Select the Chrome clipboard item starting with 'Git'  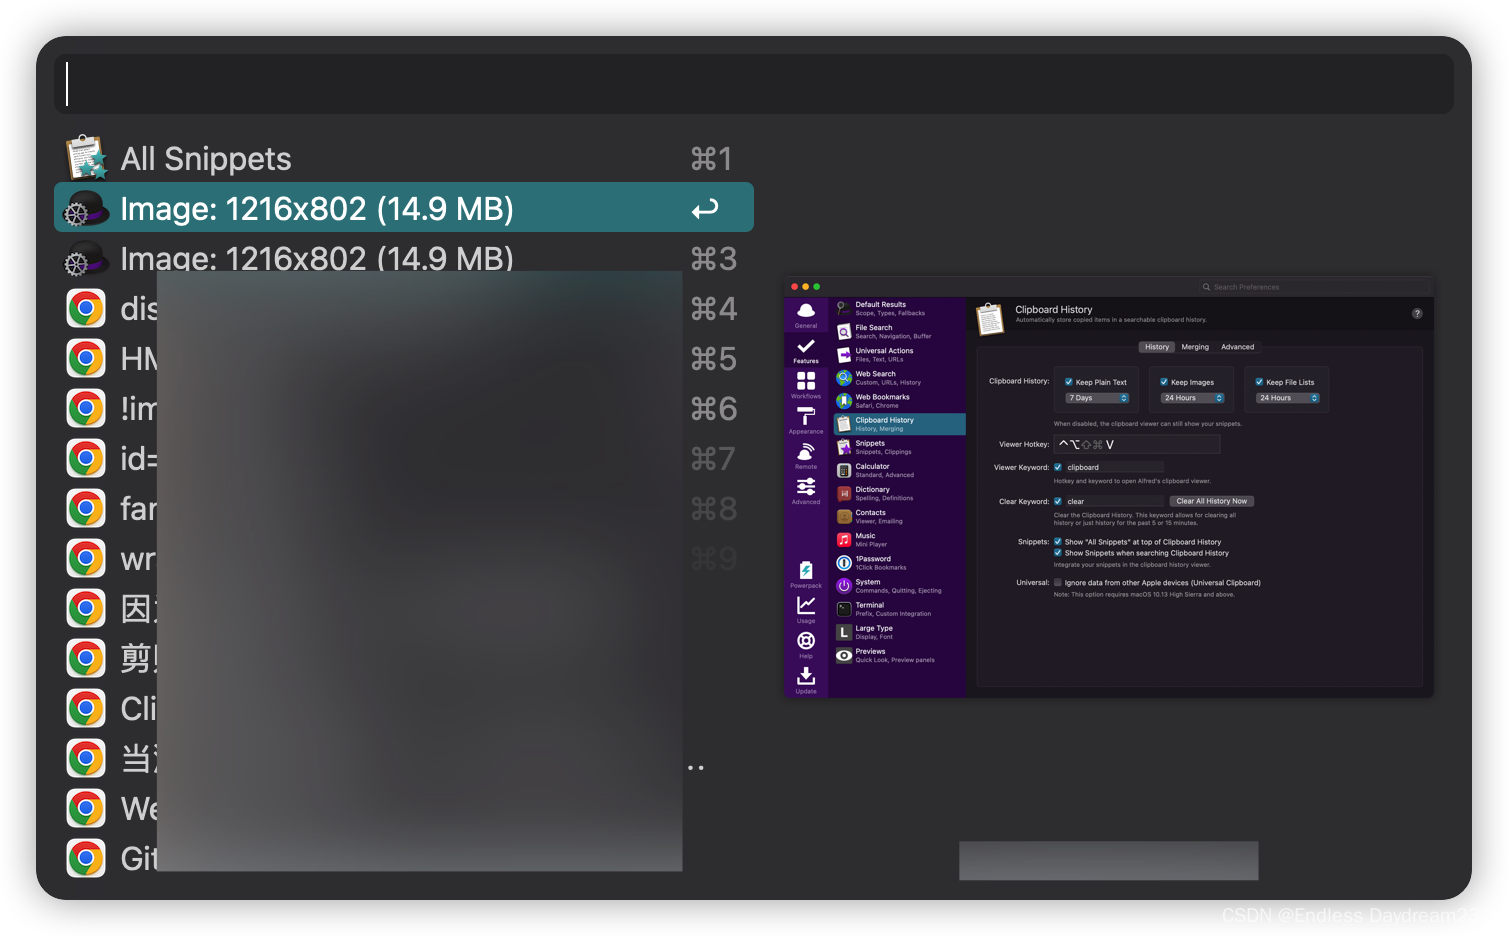[x=404, y=858]
